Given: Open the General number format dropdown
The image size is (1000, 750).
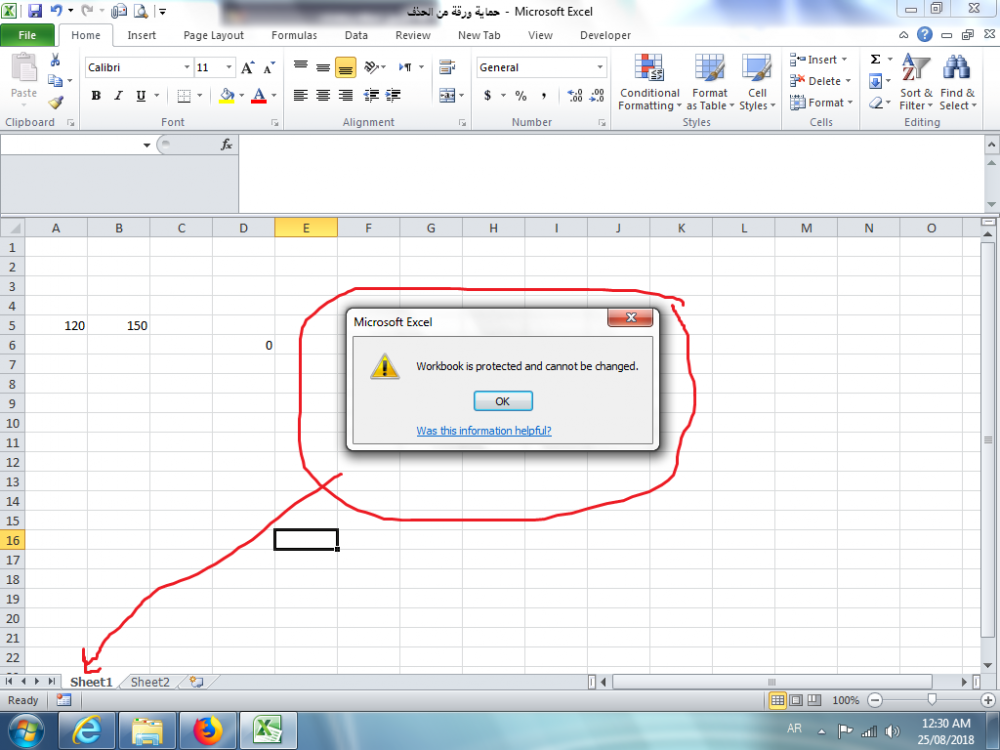Looking at the screenshot, I should [x=600, y=67].
